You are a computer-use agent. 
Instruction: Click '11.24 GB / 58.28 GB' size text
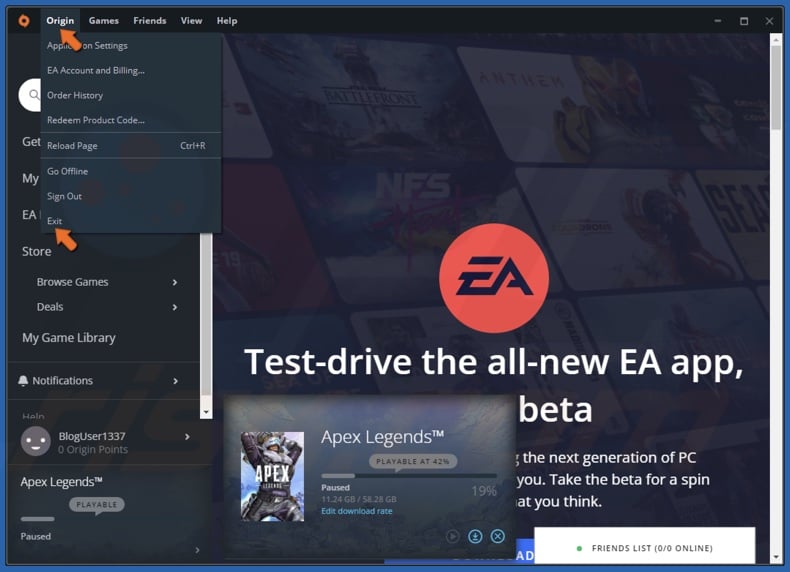click(359, 499)
